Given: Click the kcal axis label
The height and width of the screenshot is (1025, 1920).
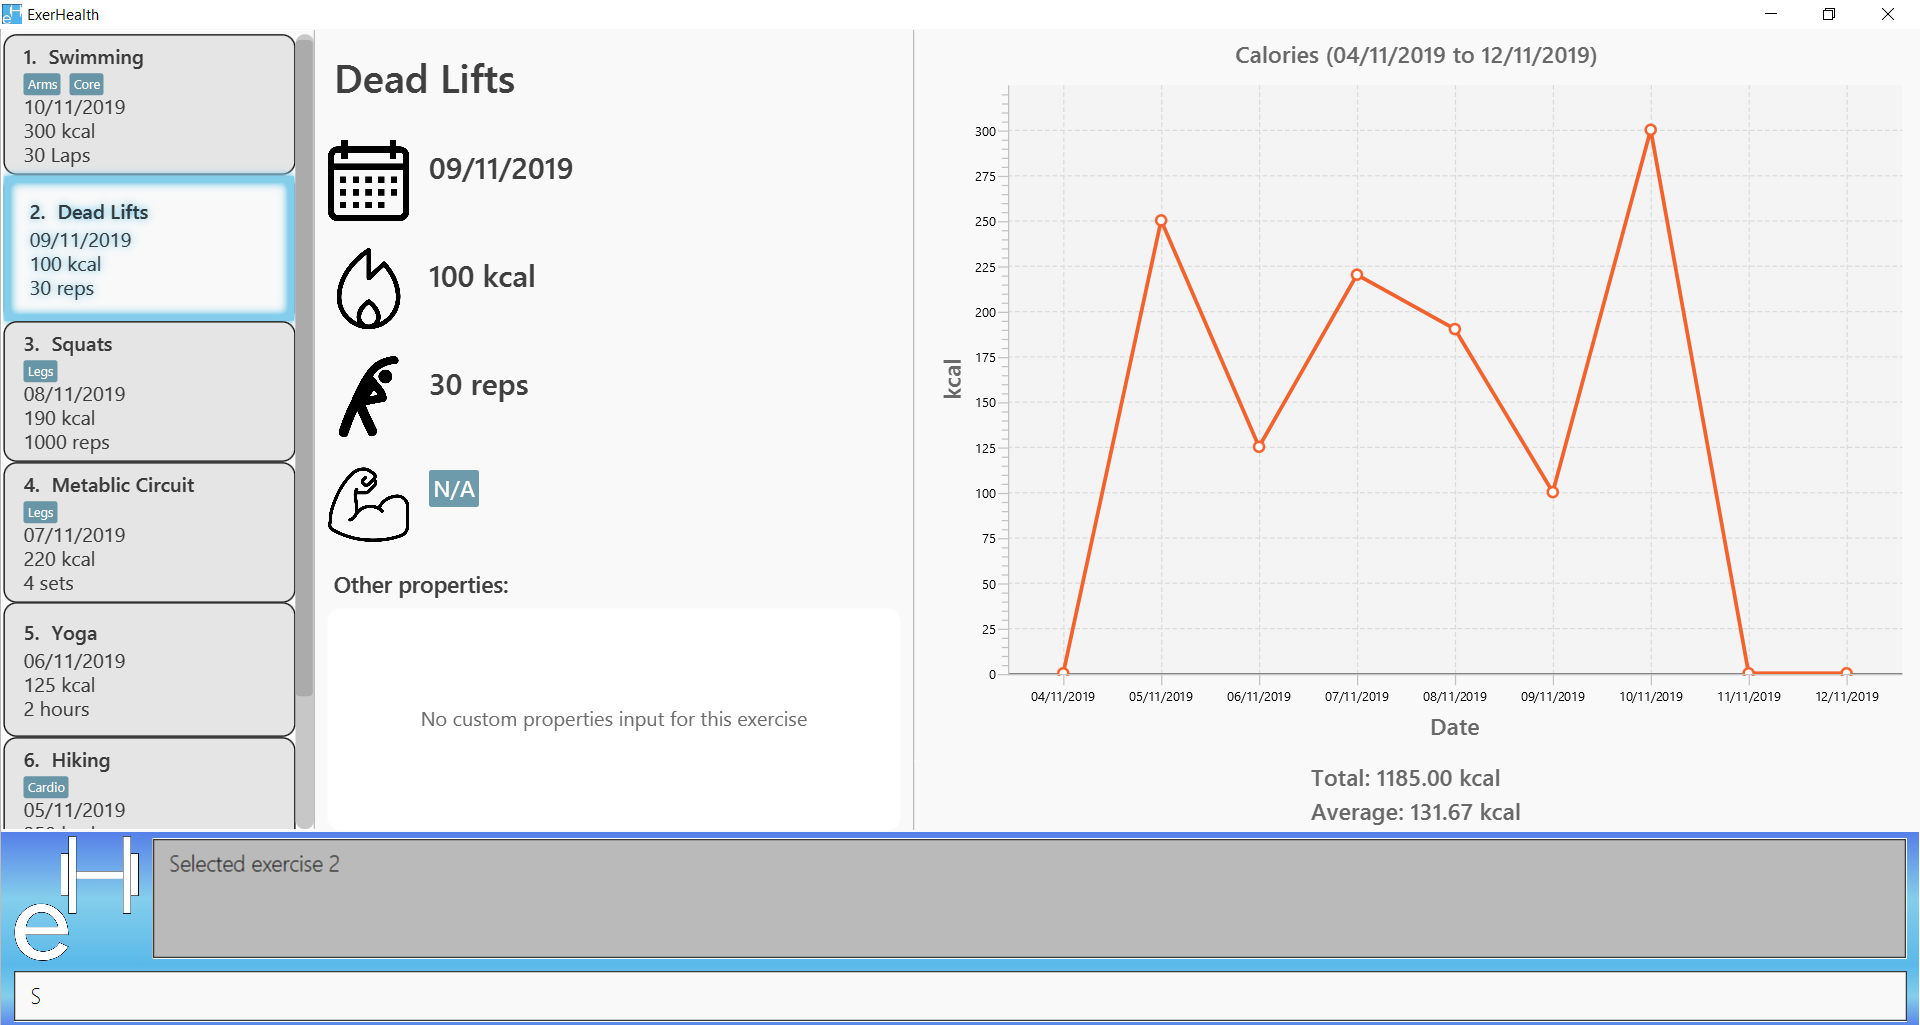Looking at the screenshot, I should pyautogui.click(x=952, y=379).
